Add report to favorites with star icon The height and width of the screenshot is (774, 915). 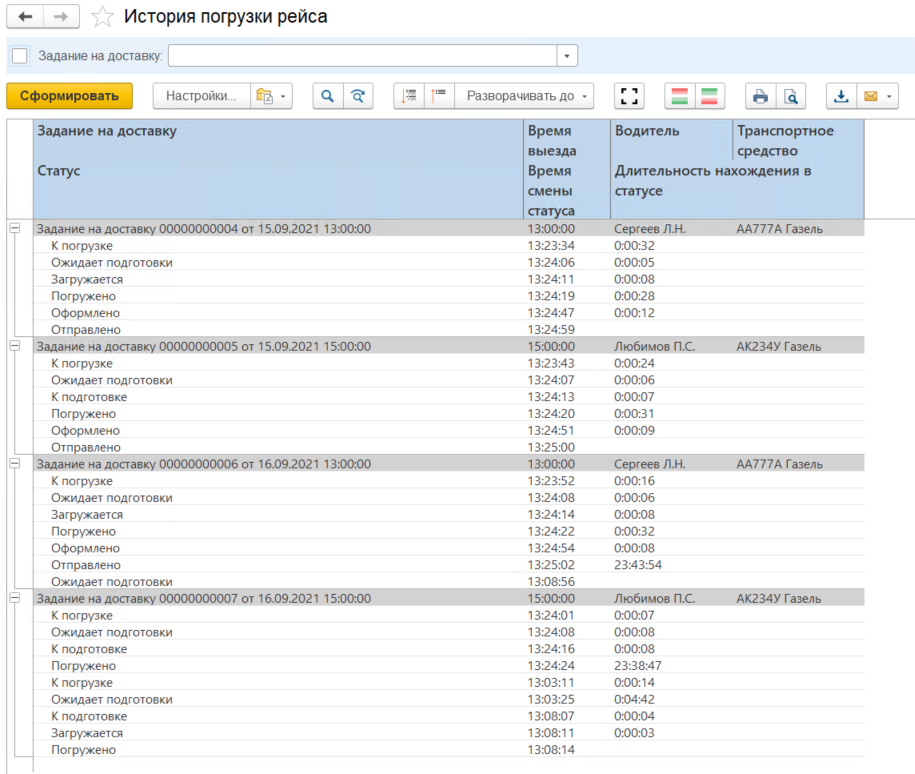101,17
